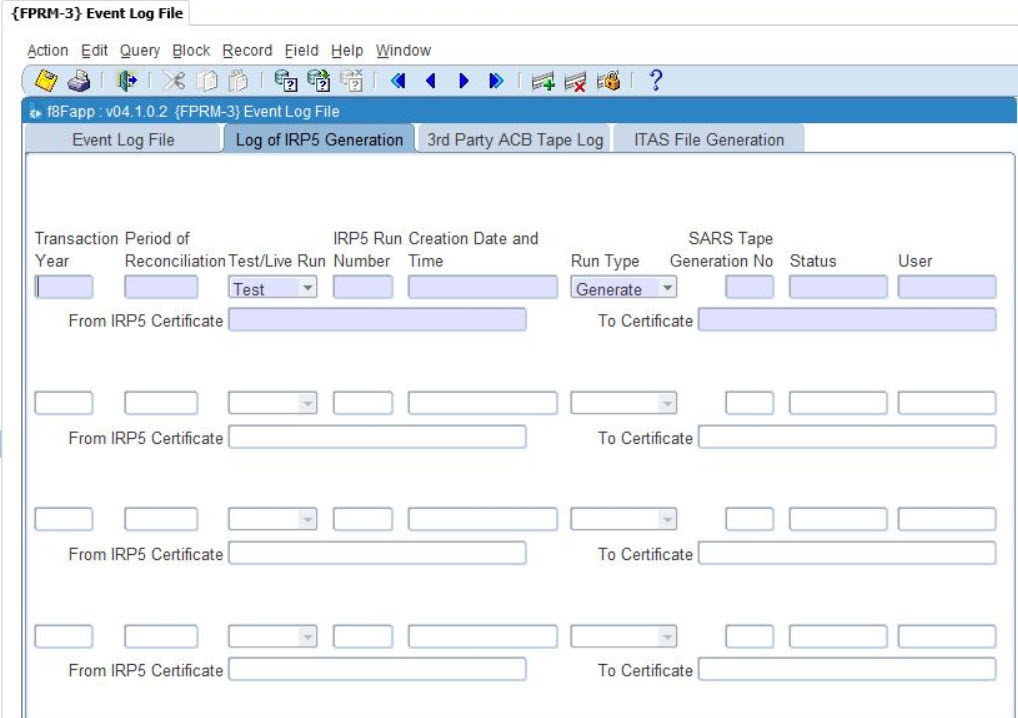Open the ITAS File Generation tab
Image resolution: width=1018 pixels, height=718 pixels.
(x=709, y=140)
